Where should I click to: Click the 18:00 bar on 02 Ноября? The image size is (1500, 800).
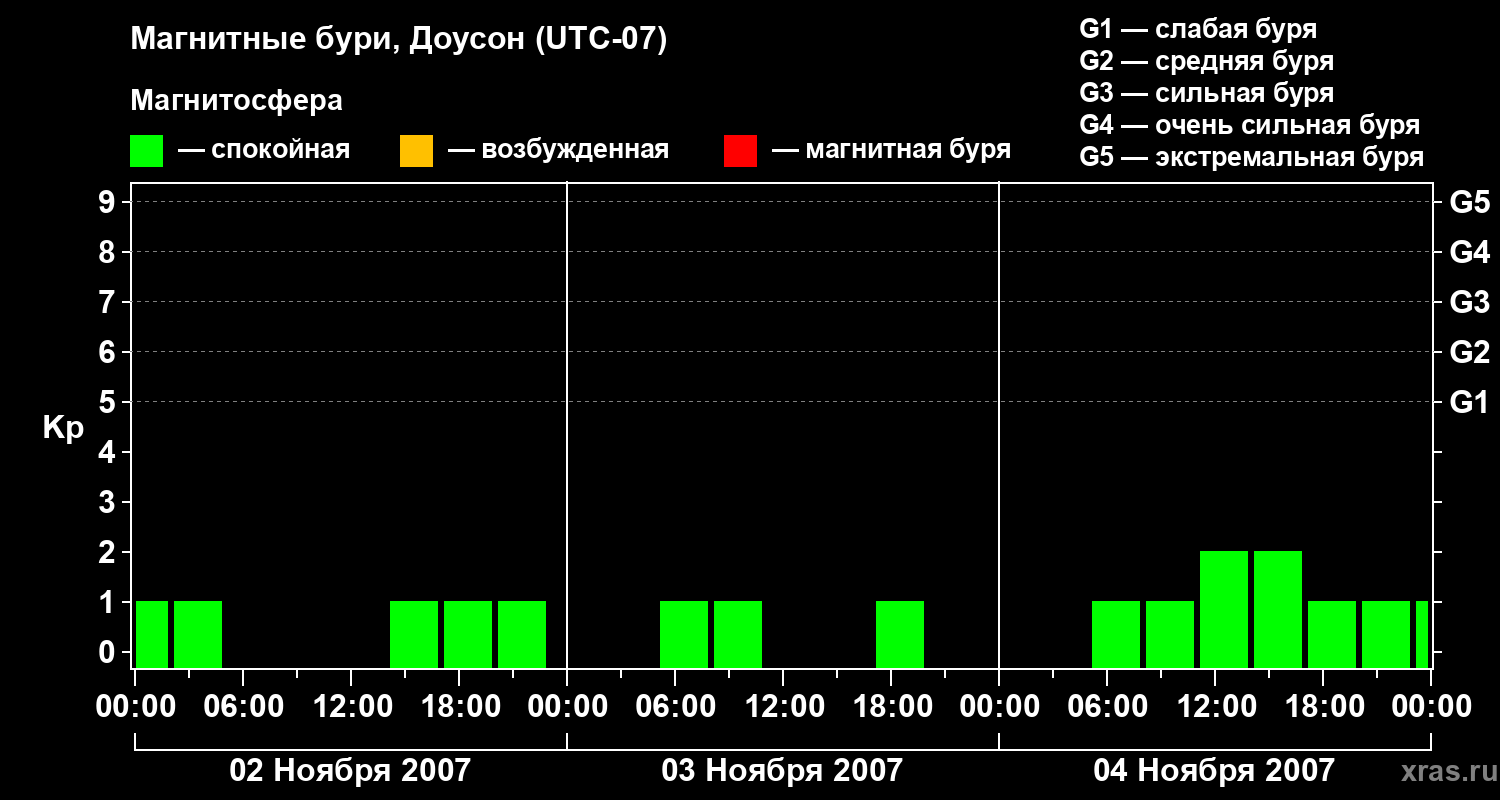[x=468, y=634]
